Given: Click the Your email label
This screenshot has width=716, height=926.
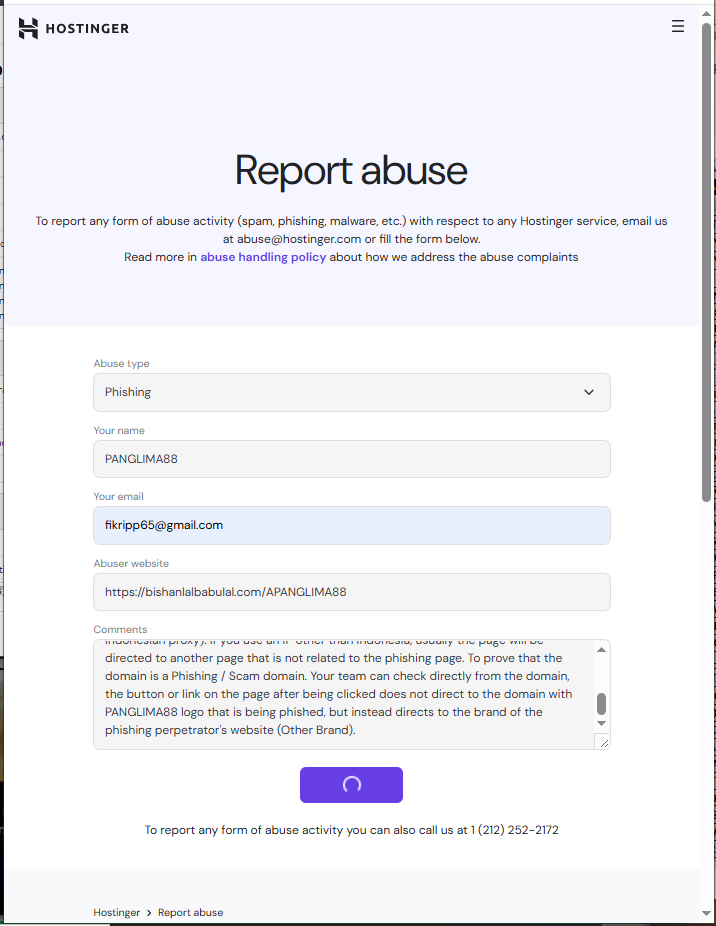Looking at the screenshot, I should coord(118,497).
